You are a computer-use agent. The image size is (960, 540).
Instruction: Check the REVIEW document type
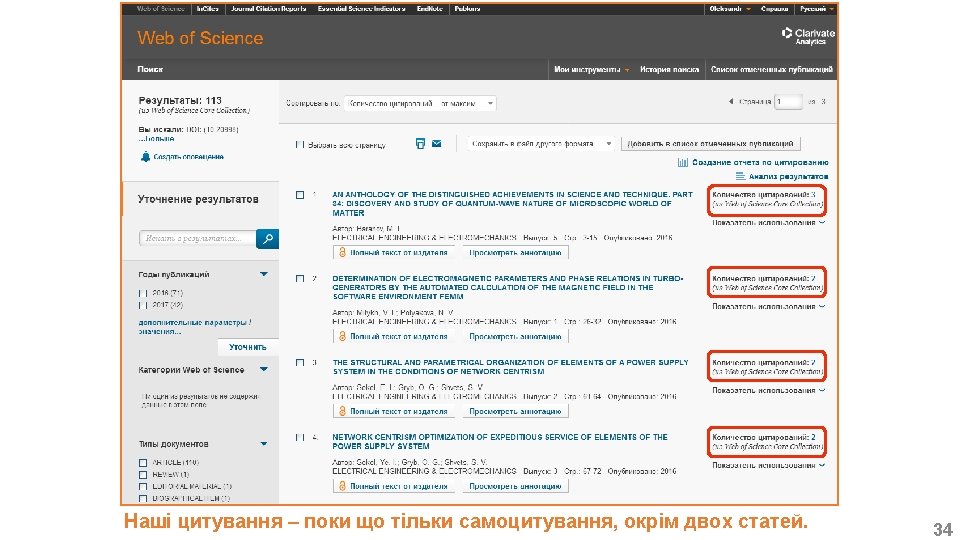143,474
